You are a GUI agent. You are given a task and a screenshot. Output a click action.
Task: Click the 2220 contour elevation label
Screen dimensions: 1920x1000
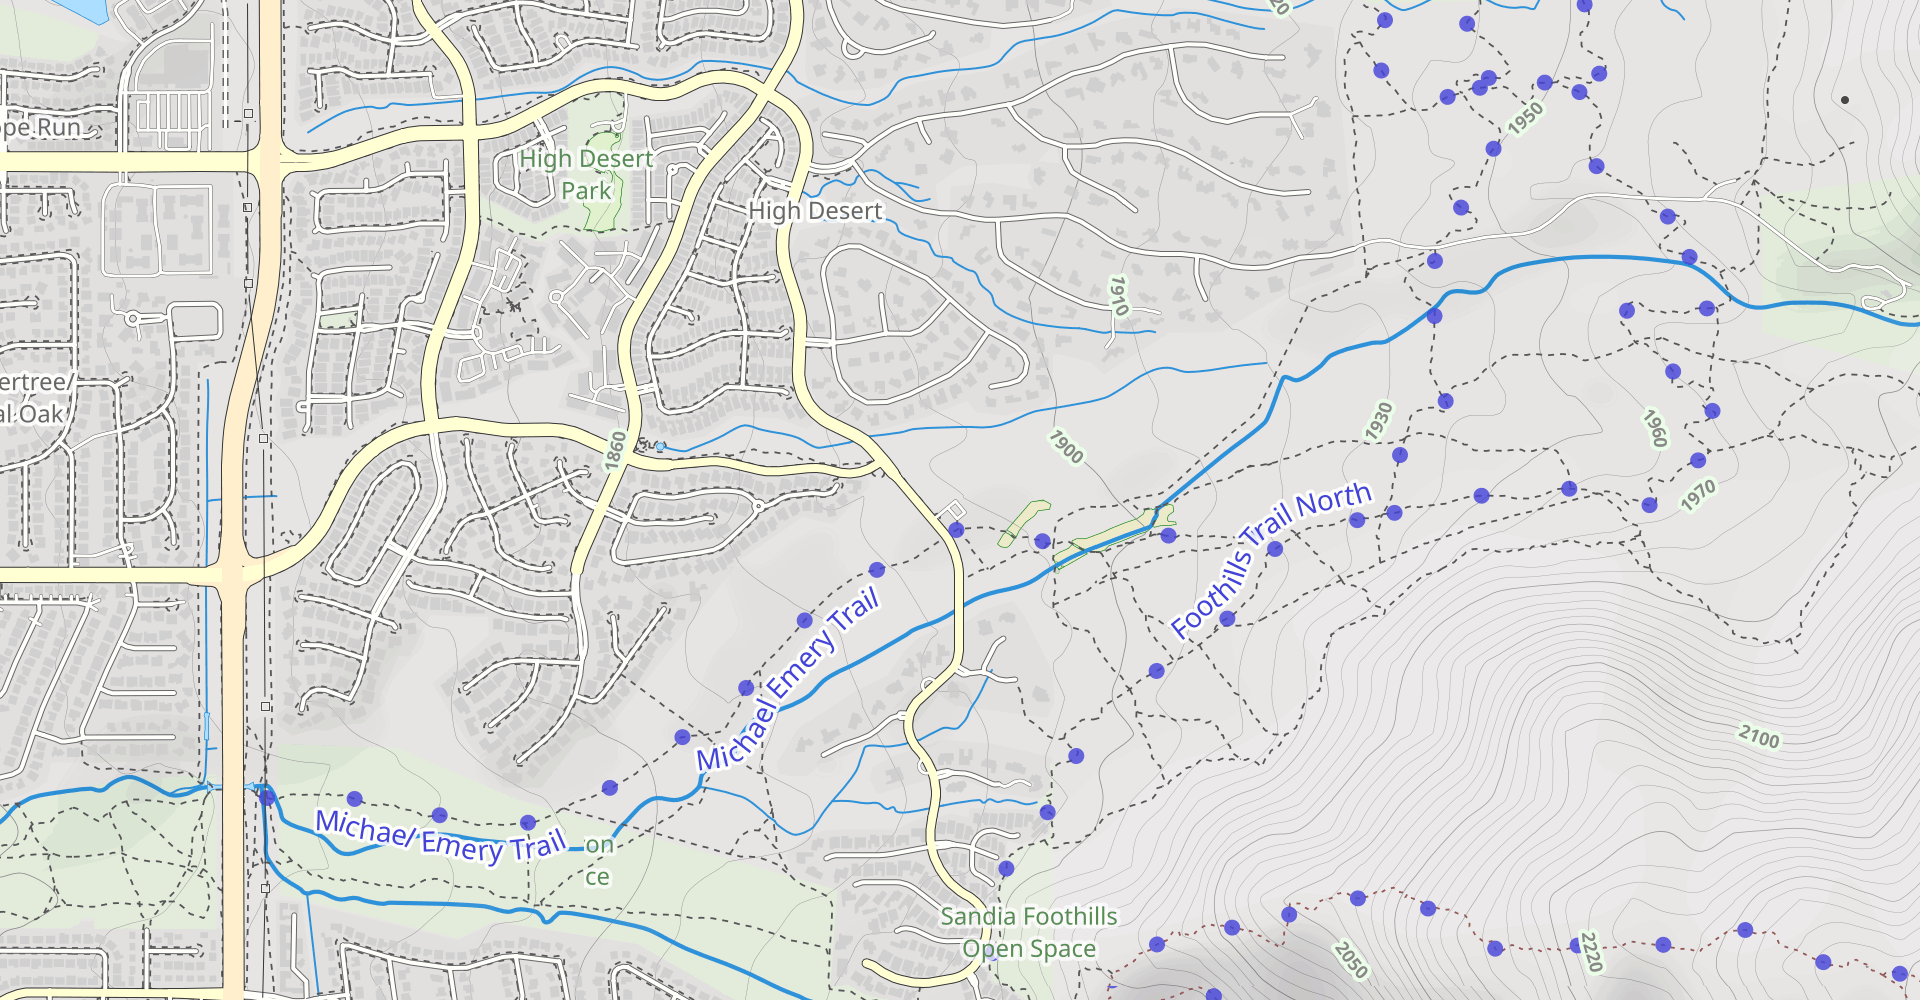1591,952
